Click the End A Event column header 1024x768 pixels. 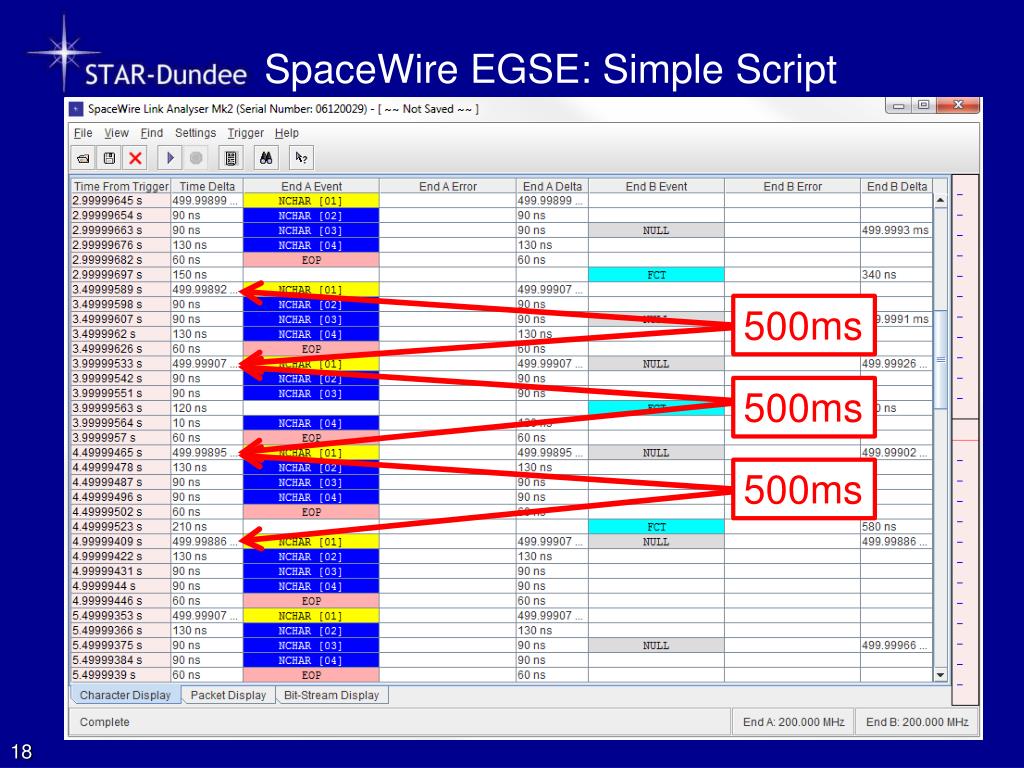tap(311, 186)
